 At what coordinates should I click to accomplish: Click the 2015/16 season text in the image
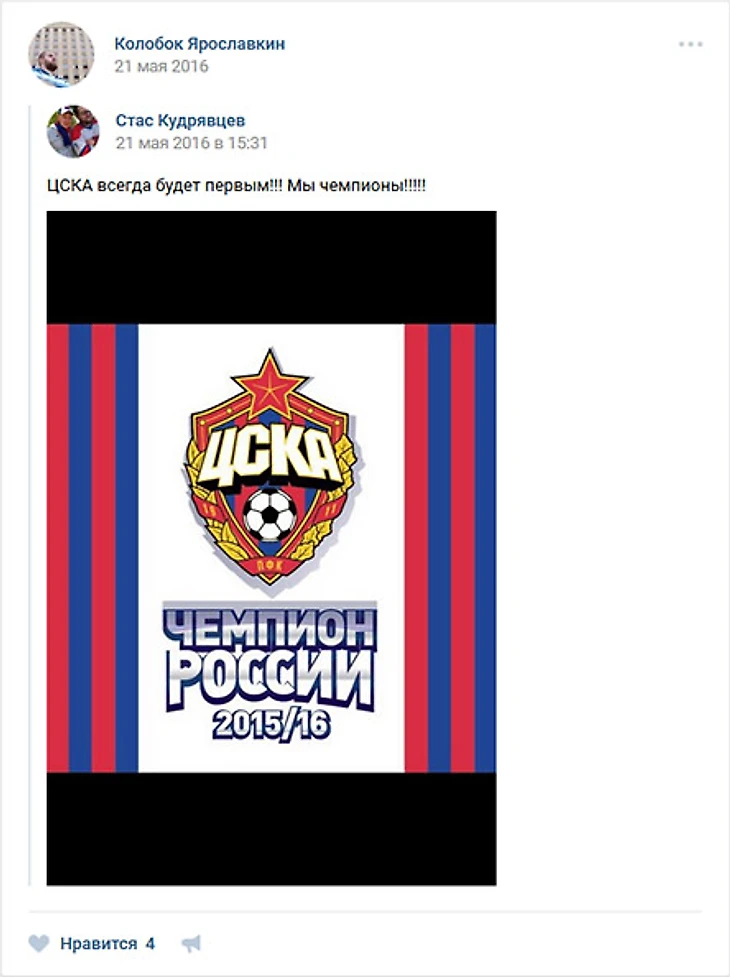[272, 725]
